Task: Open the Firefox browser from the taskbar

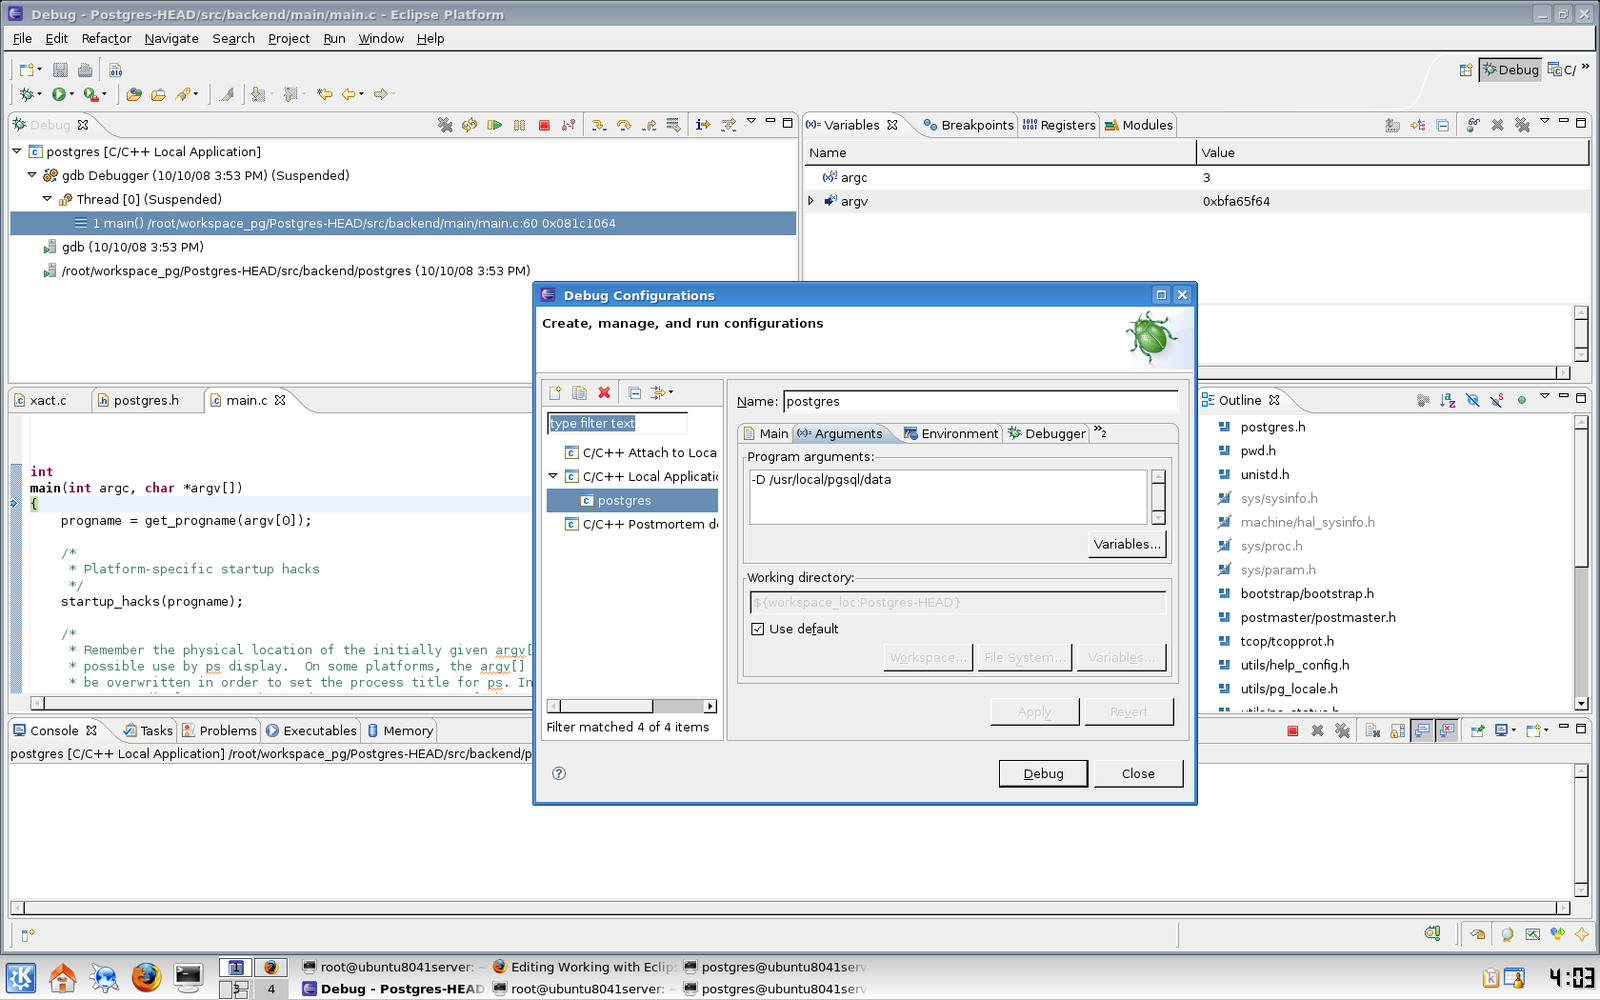Action: (146, 977)
